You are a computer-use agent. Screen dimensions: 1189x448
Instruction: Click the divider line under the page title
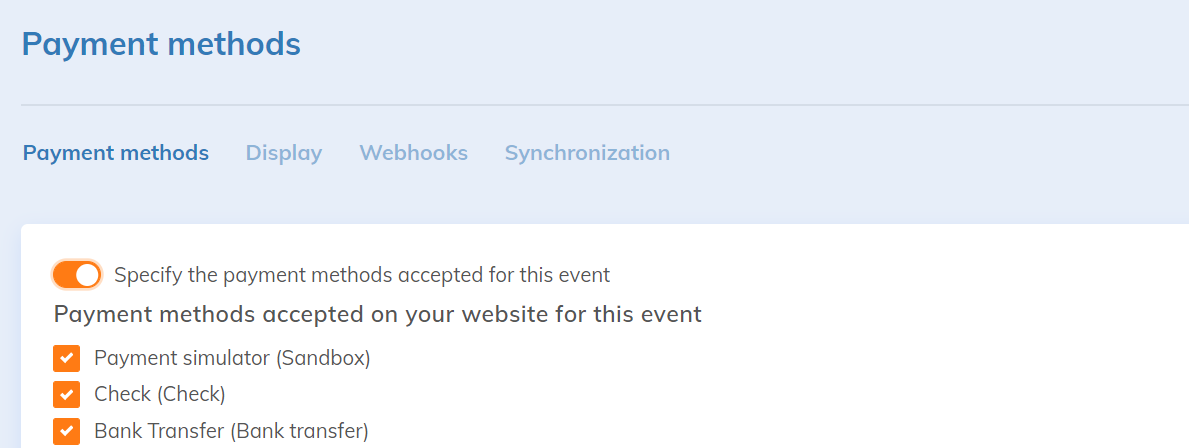coord(600,105)
